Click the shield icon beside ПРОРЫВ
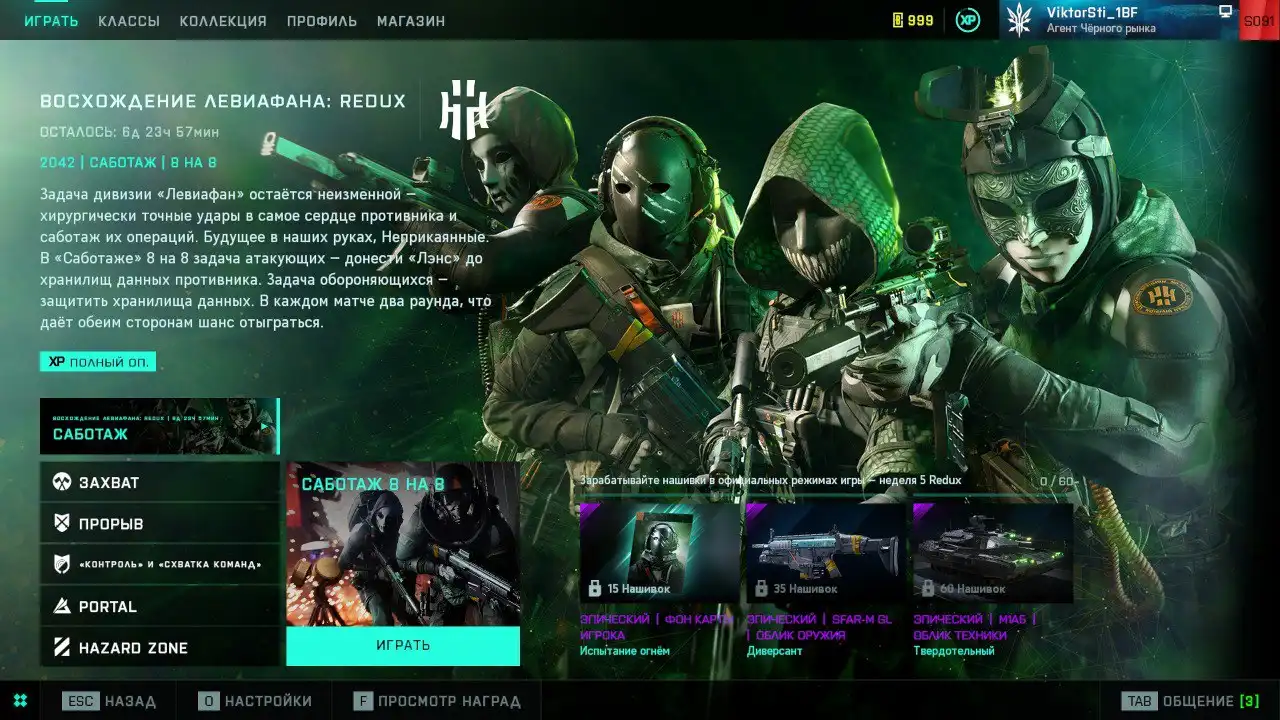 pos(62,523)
